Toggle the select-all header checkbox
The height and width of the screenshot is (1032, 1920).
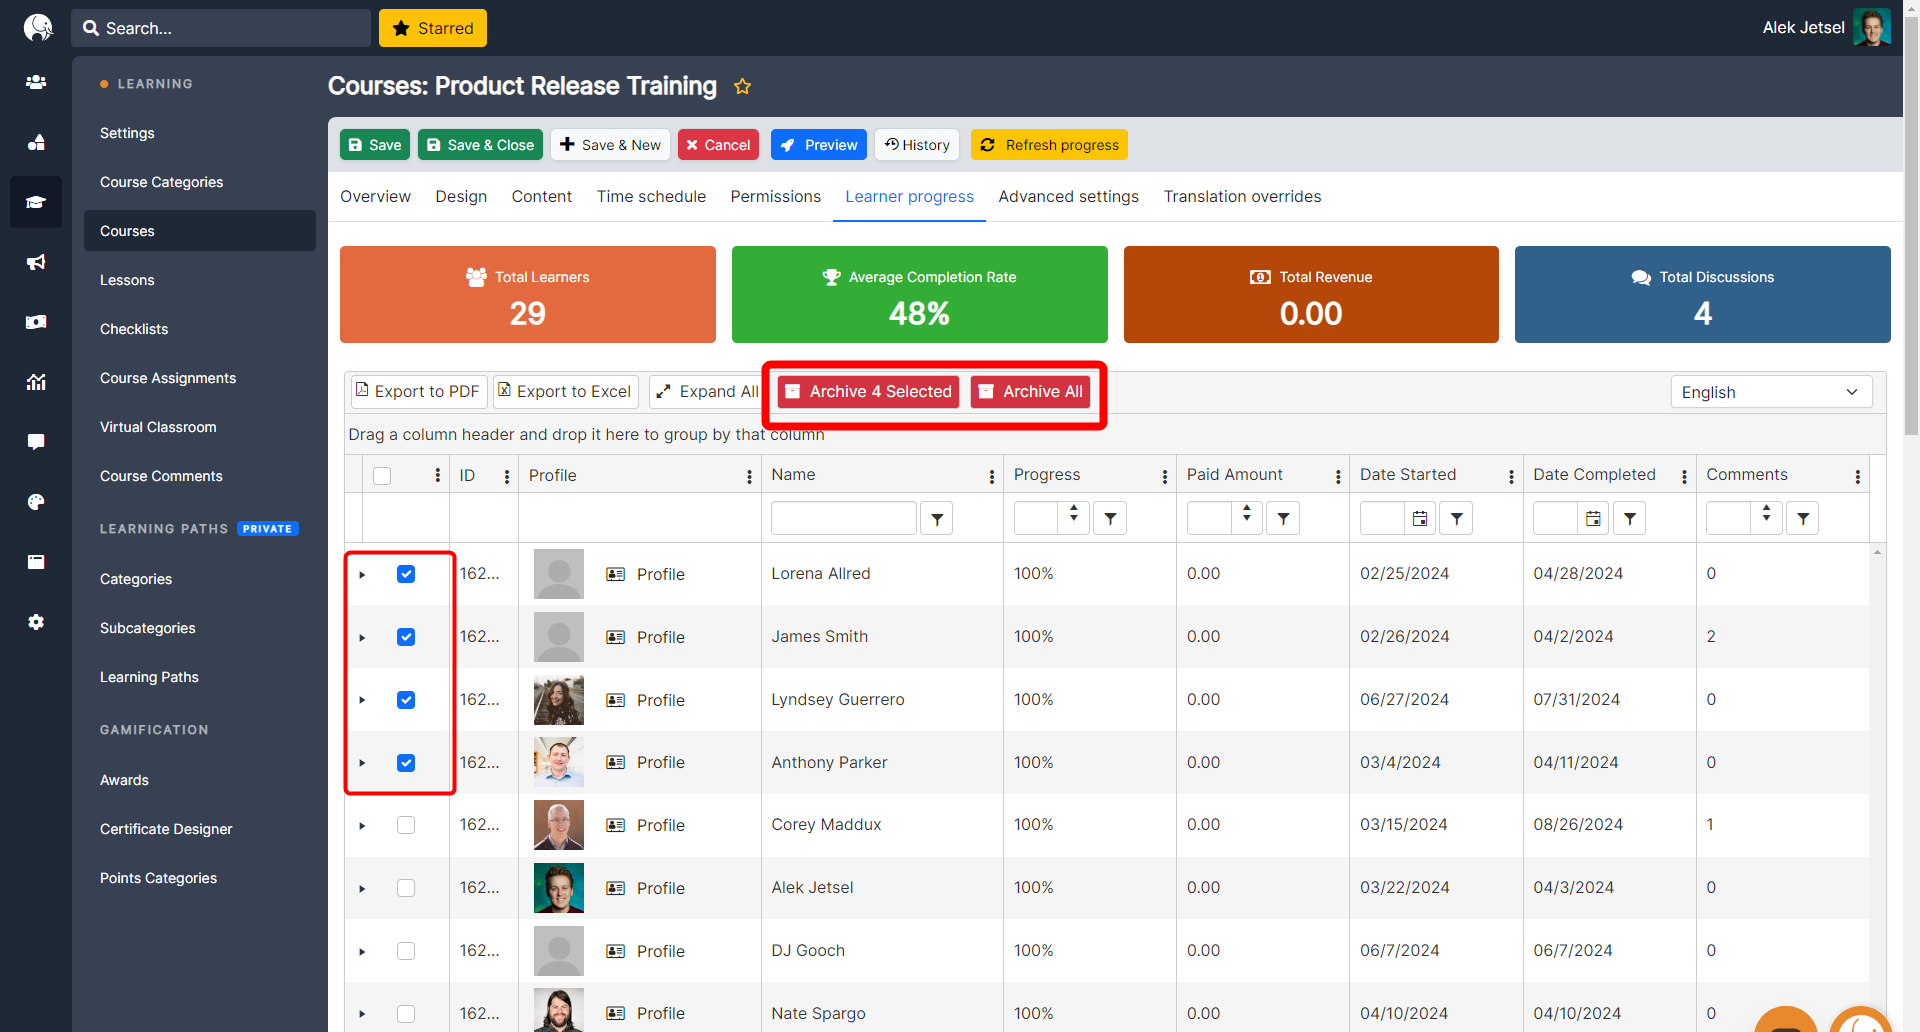pos(382,476)
